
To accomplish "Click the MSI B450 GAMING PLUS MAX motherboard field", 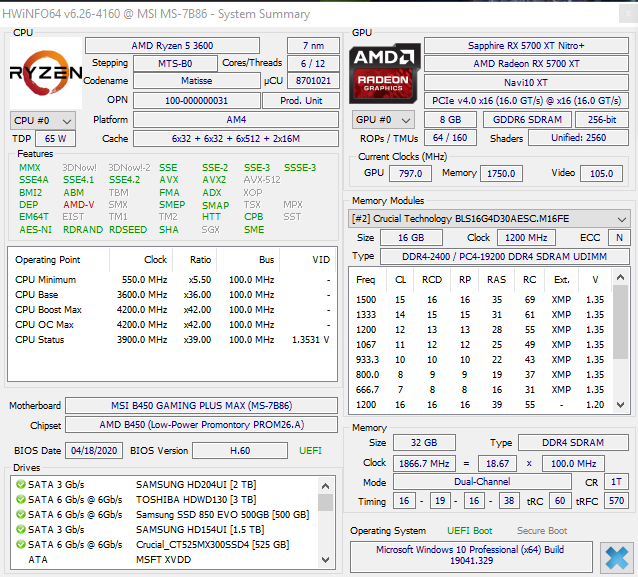I will (x=201, y=406).
